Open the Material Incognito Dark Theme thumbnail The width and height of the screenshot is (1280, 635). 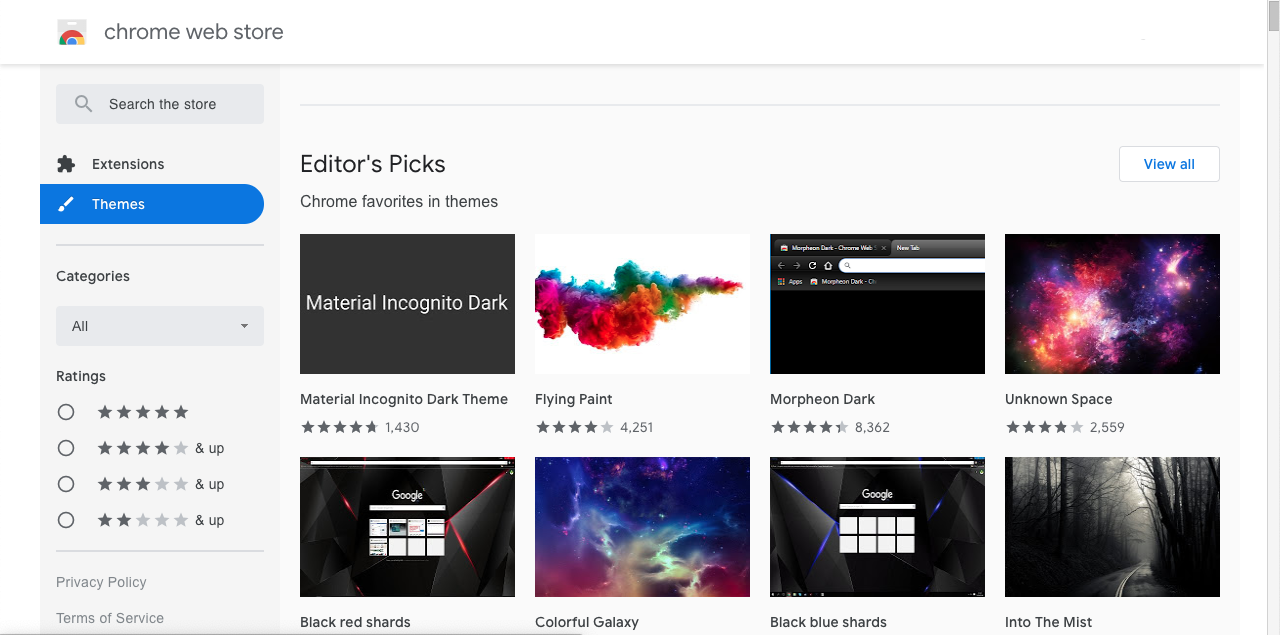click(407, 304)
